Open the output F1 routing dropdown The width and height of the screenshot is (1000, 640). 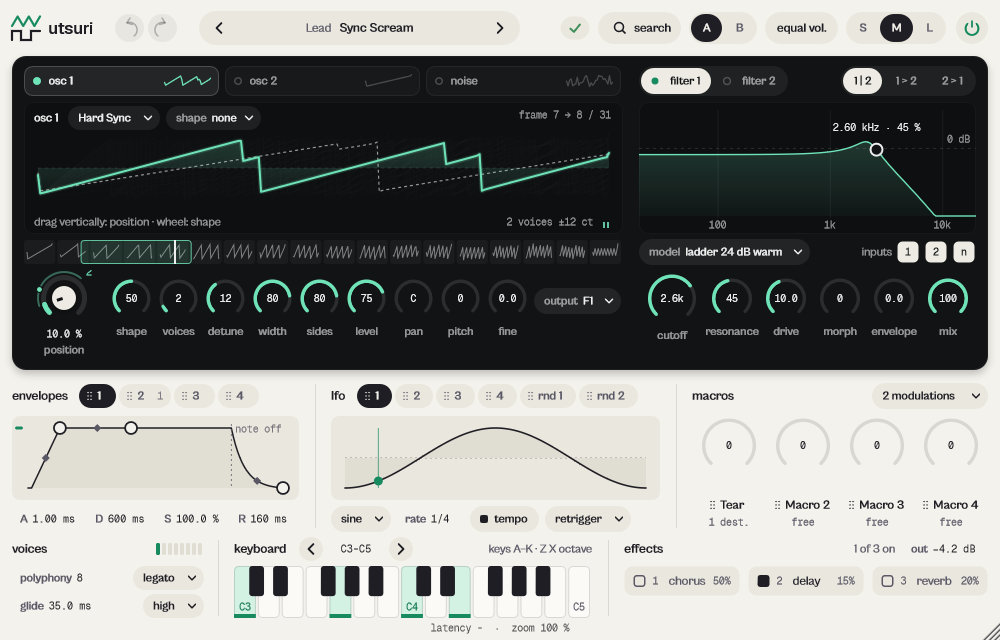[x=578, y=301]
